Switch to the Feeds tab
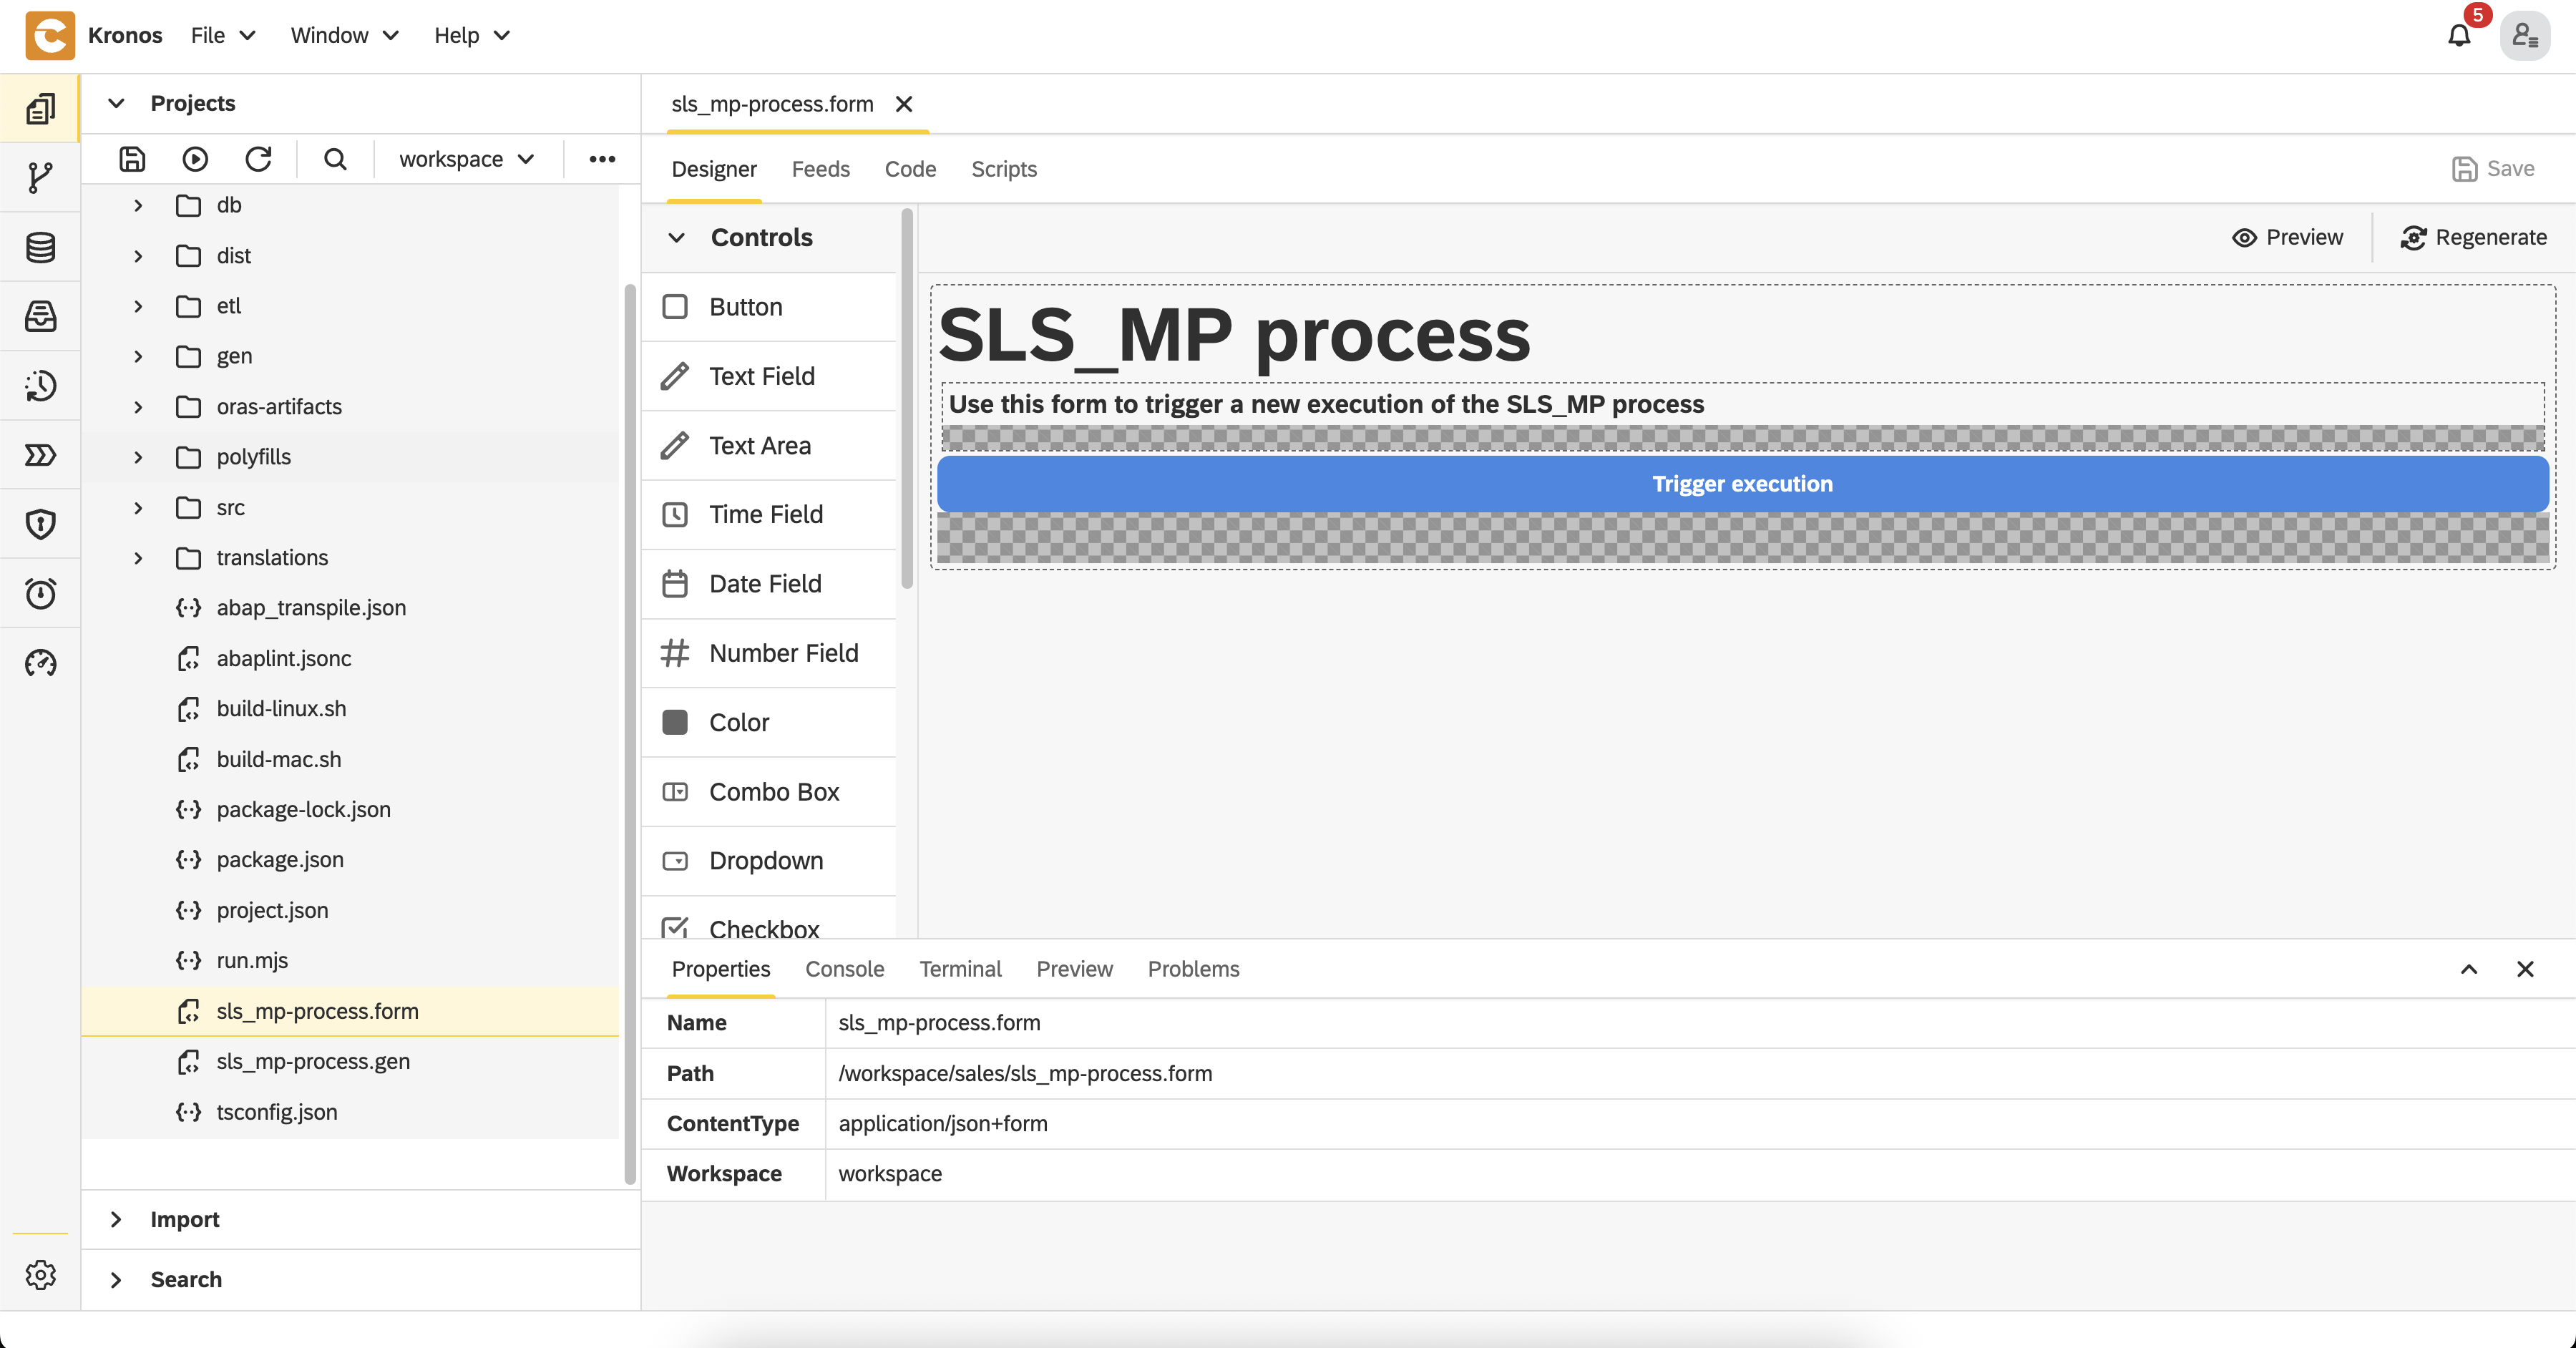 [x=820, y=169]
